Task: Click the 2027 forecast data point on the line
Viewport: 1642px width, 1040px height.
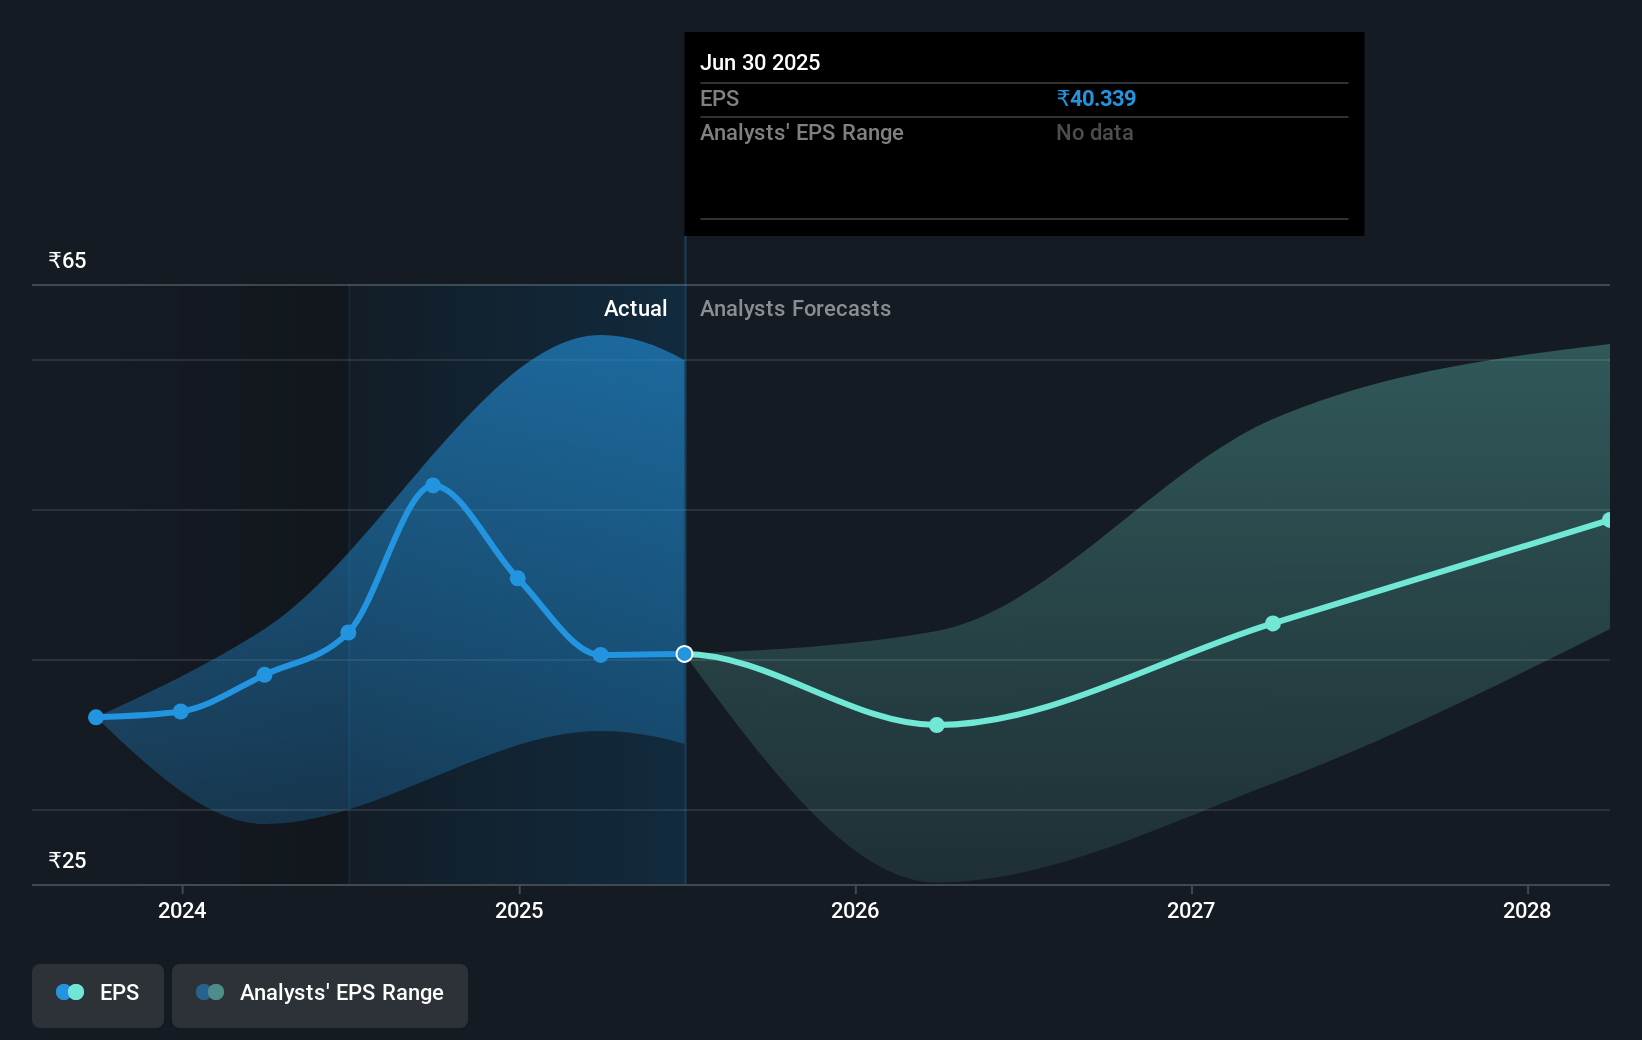Action: tap(1272, 623)
